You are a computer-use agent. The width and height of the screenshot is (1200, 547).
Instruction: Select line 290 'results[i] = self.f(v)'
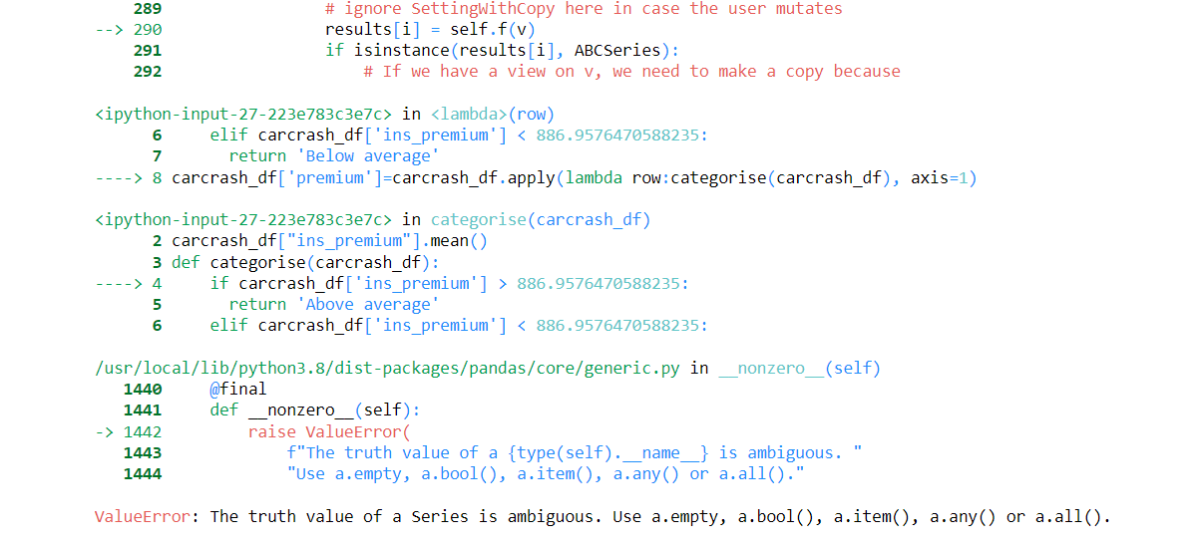pyautogui.click(x=430, y=29)
